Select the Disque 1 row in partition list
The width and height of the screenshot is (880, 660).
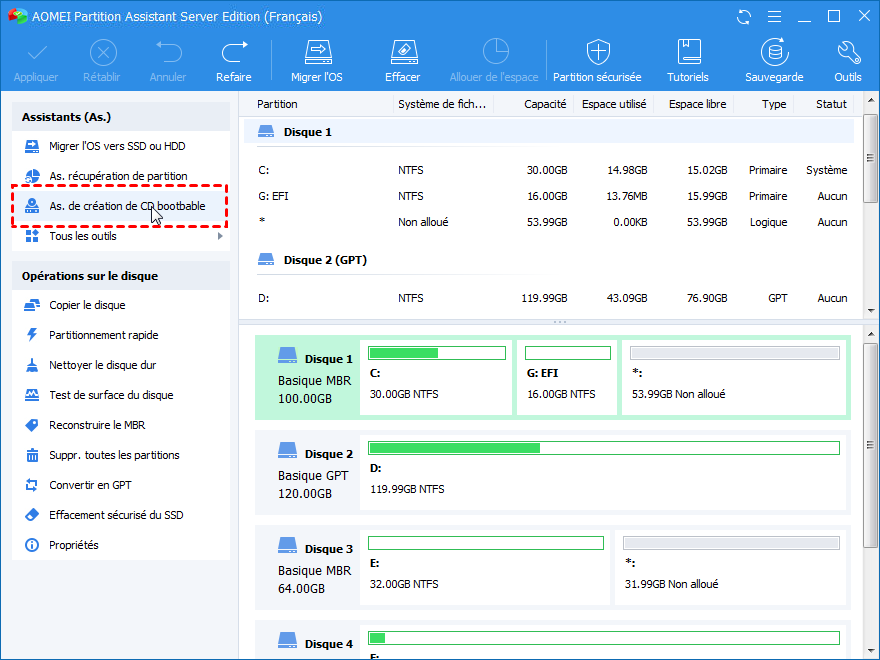(549, 132)
